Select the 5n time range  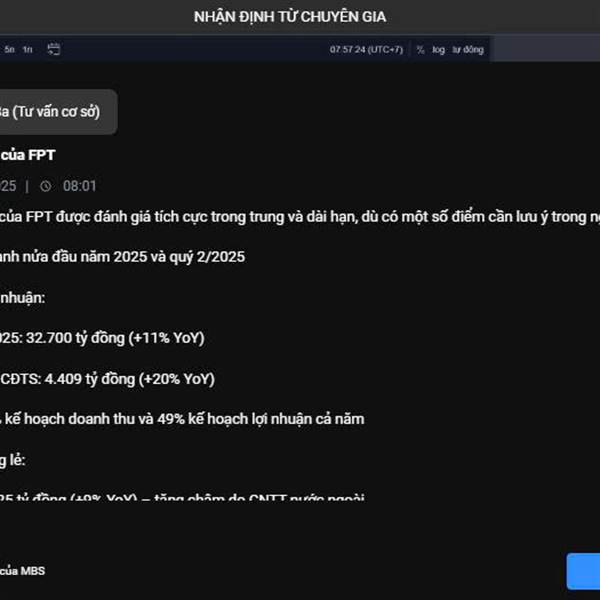10,49
